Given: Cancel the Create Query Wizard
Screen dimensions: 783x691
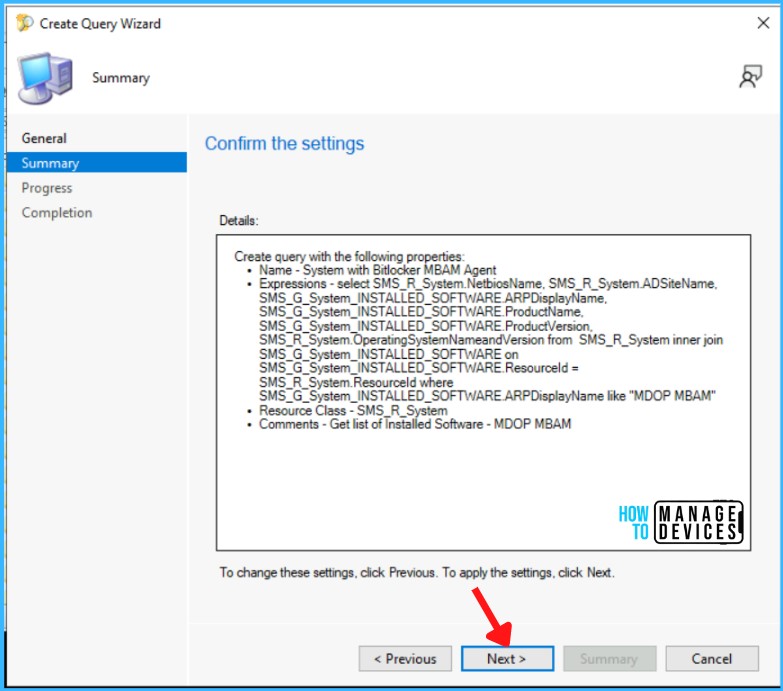Looking at the screenshot, I should point(712,659).
